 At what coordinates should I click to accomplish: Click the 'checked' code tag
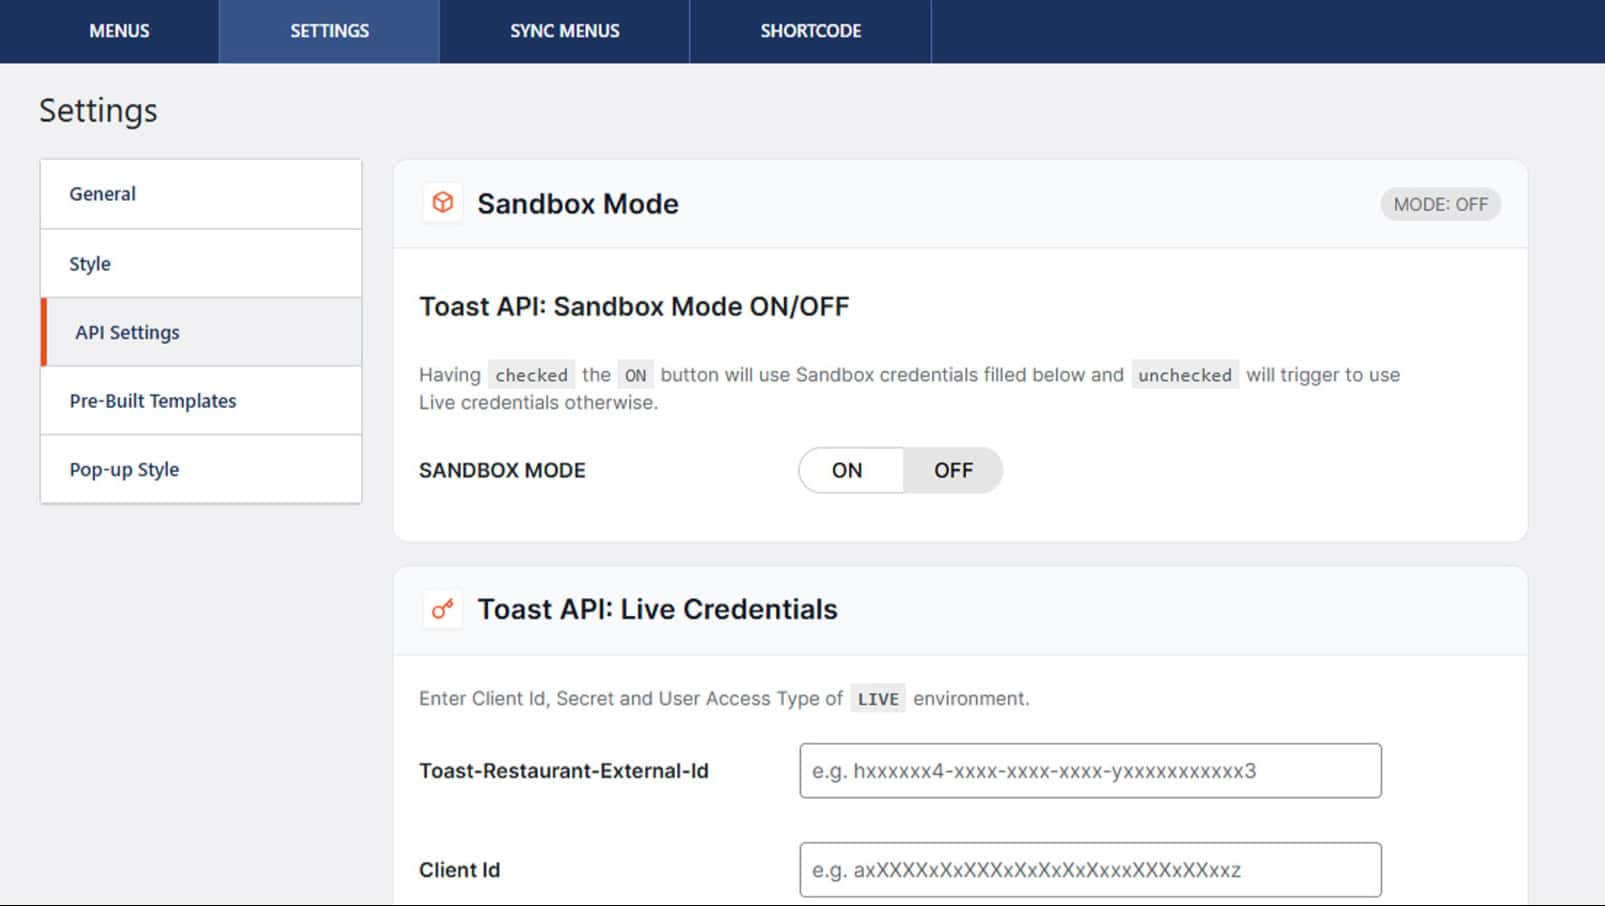tap(531, 375)
